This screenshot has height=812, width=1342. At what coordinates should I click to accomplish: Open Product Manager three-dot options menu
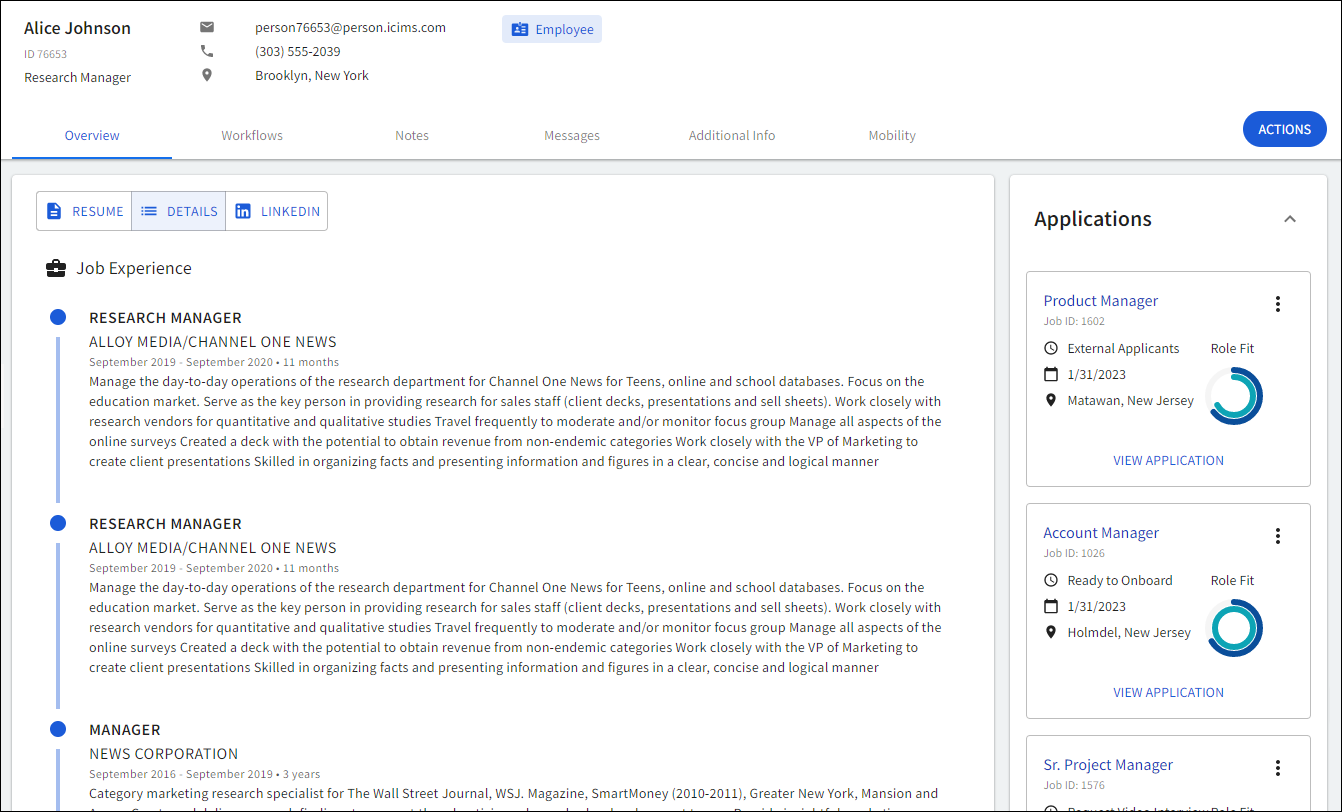(1277, 304)
